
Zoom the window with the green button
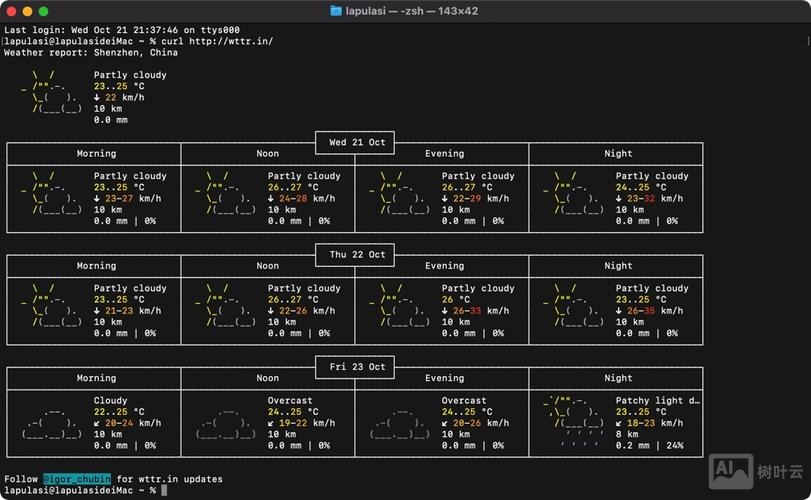click(44, 11)
